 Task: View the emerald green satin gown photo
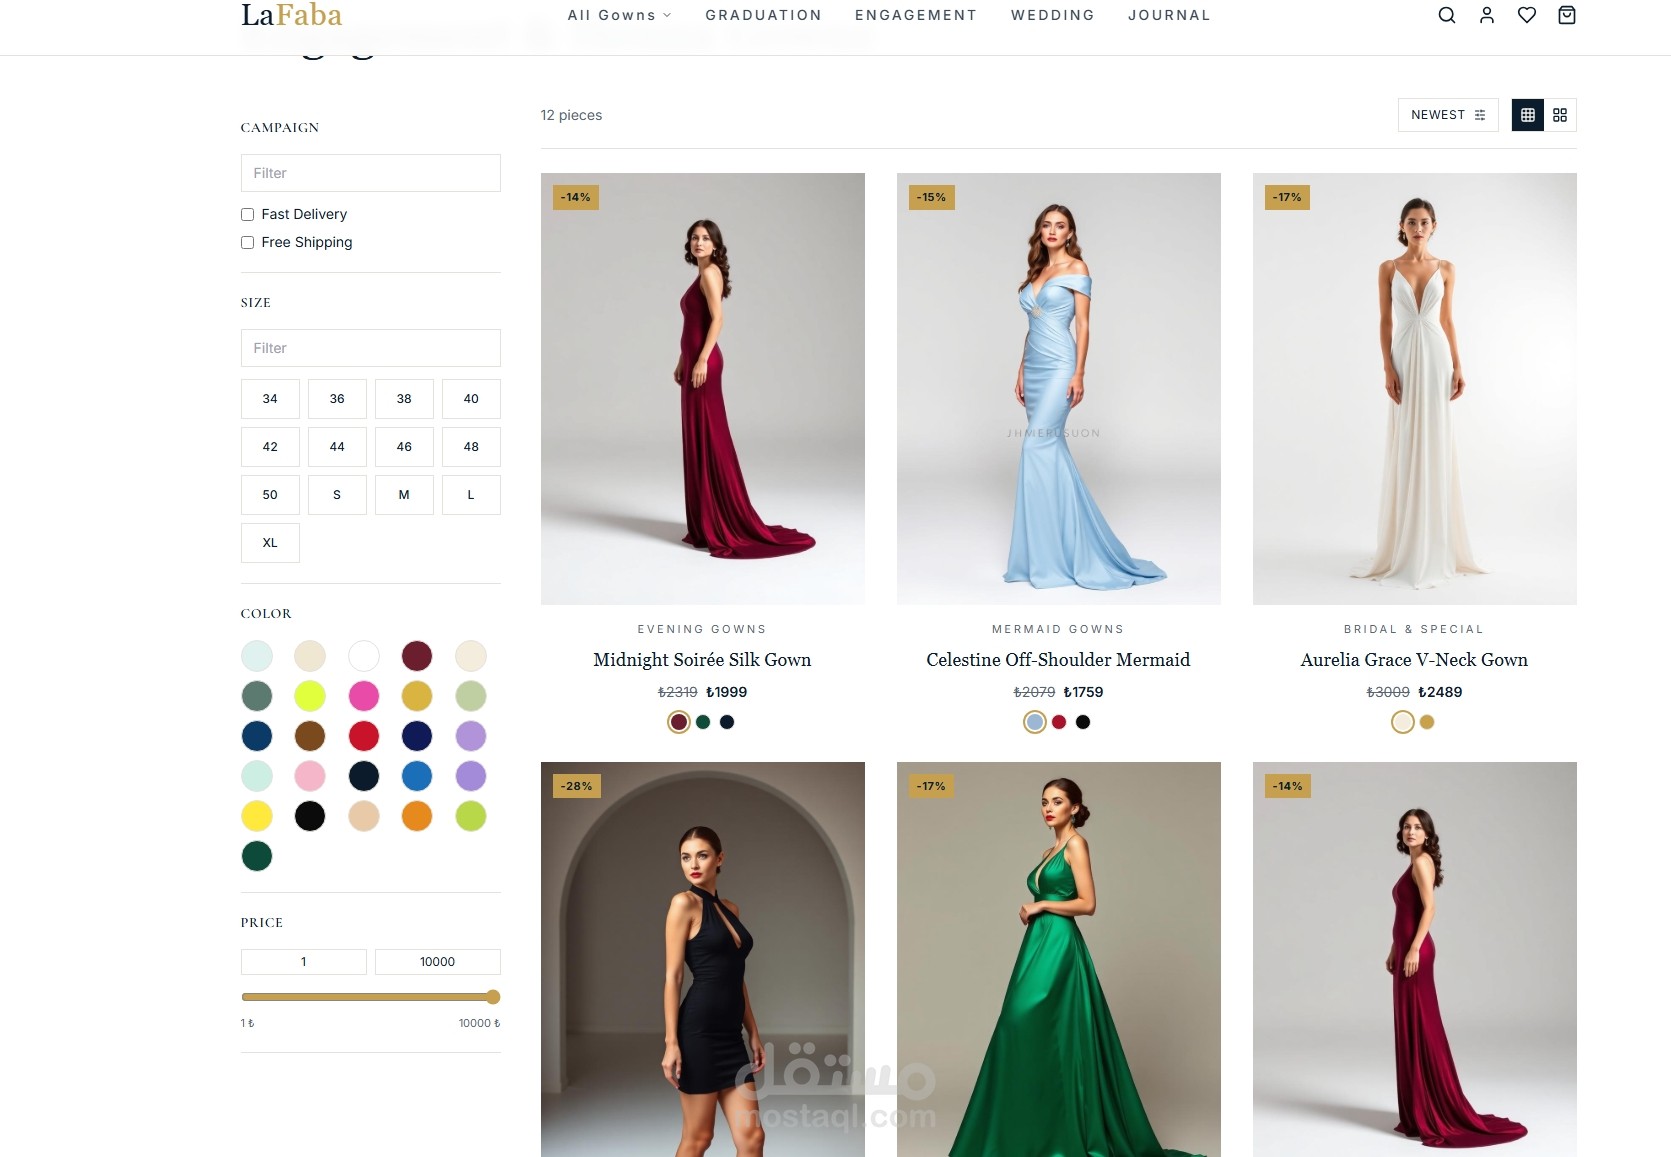point(1059,960)
